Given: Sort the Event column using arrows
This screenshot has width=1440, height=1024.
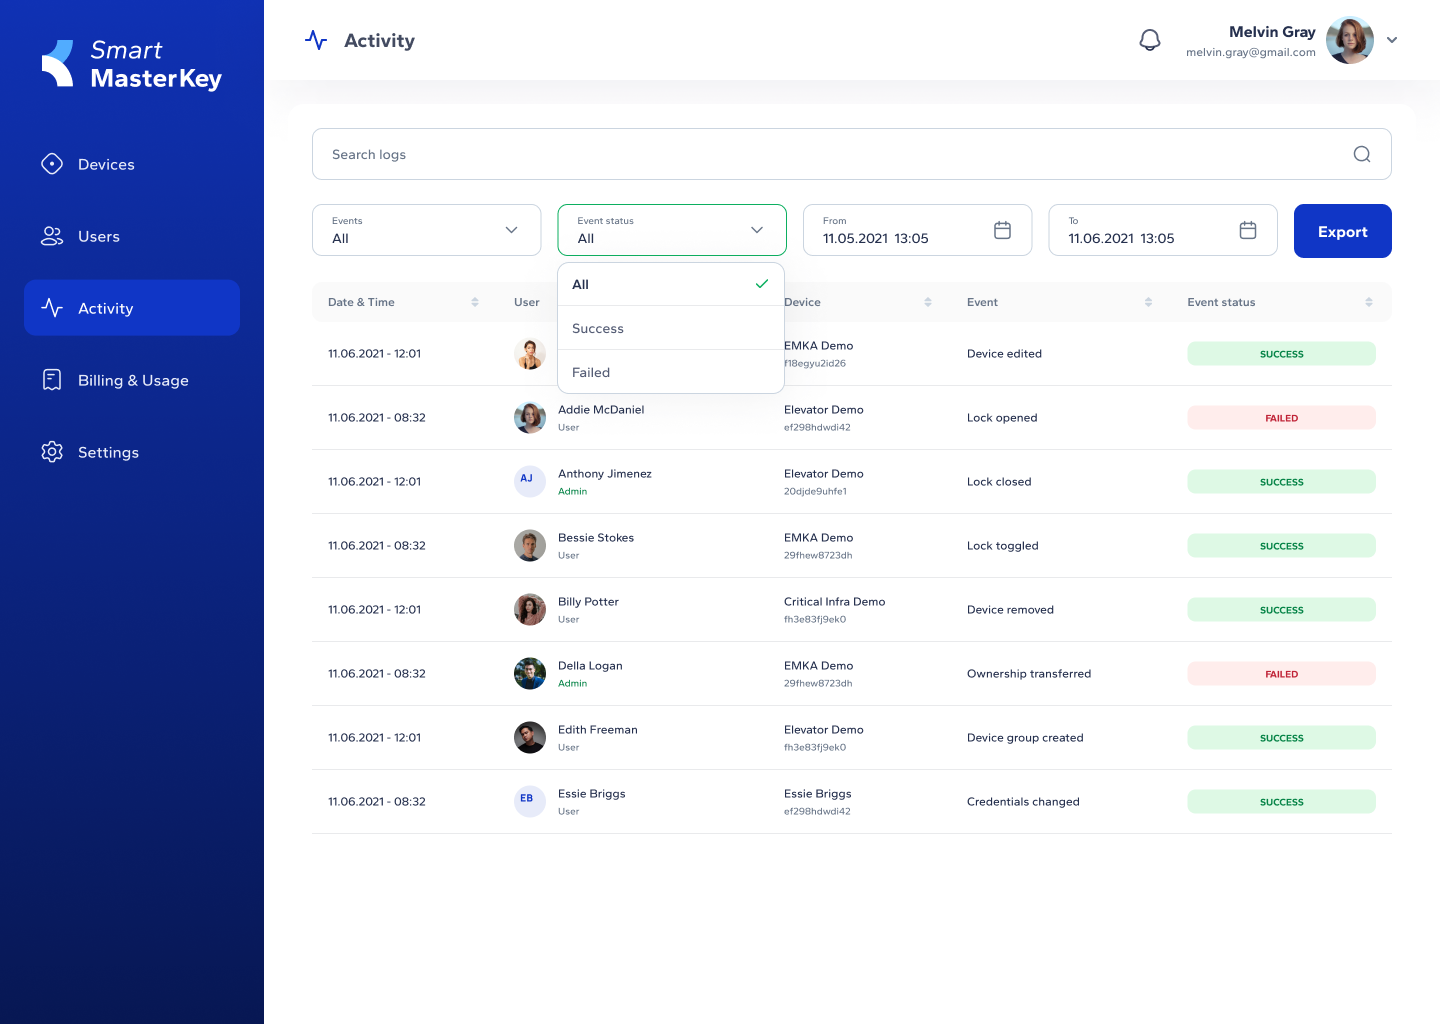Looking at the screenshot, I should pos(1148,302).
